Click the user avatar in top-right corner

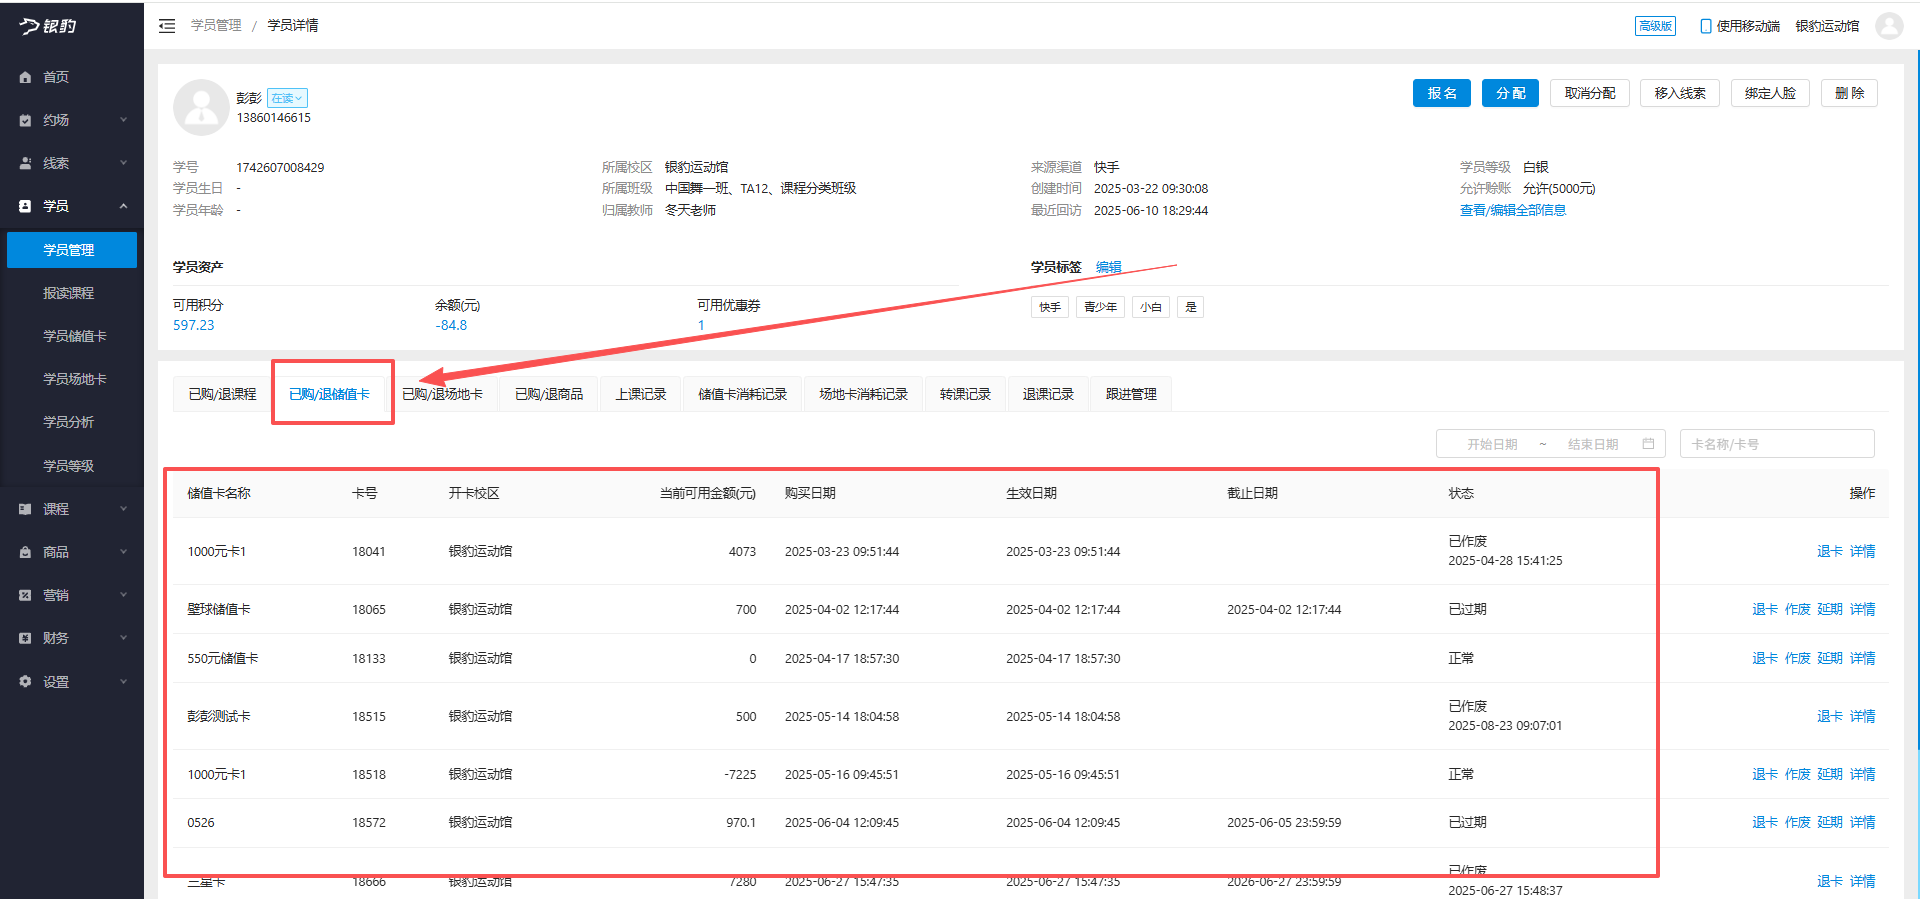click(1888, 26)
